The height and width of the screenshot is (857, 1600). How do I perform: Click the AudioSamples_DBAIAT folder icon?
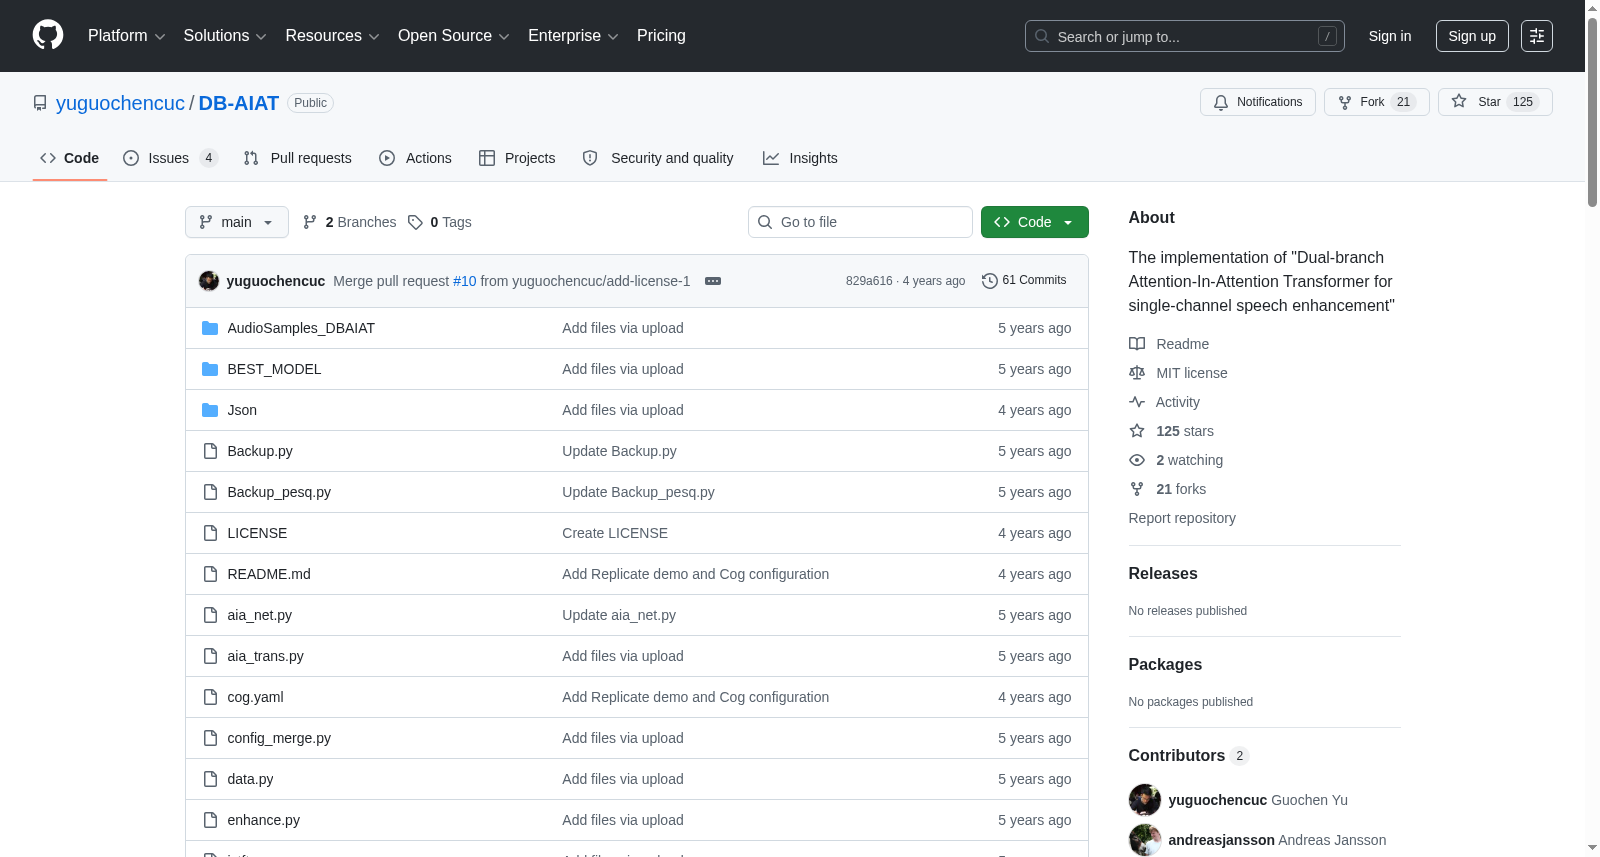(210, 328)
